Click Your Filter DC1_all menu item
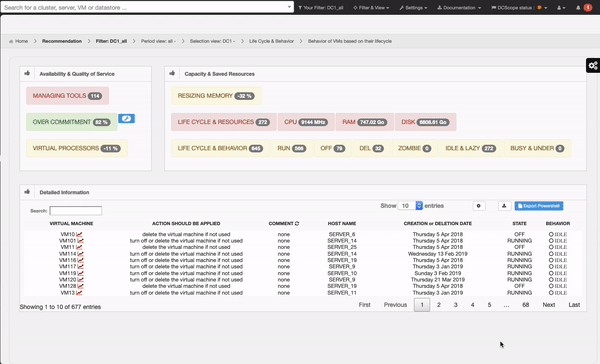 [x=321, y=8]
